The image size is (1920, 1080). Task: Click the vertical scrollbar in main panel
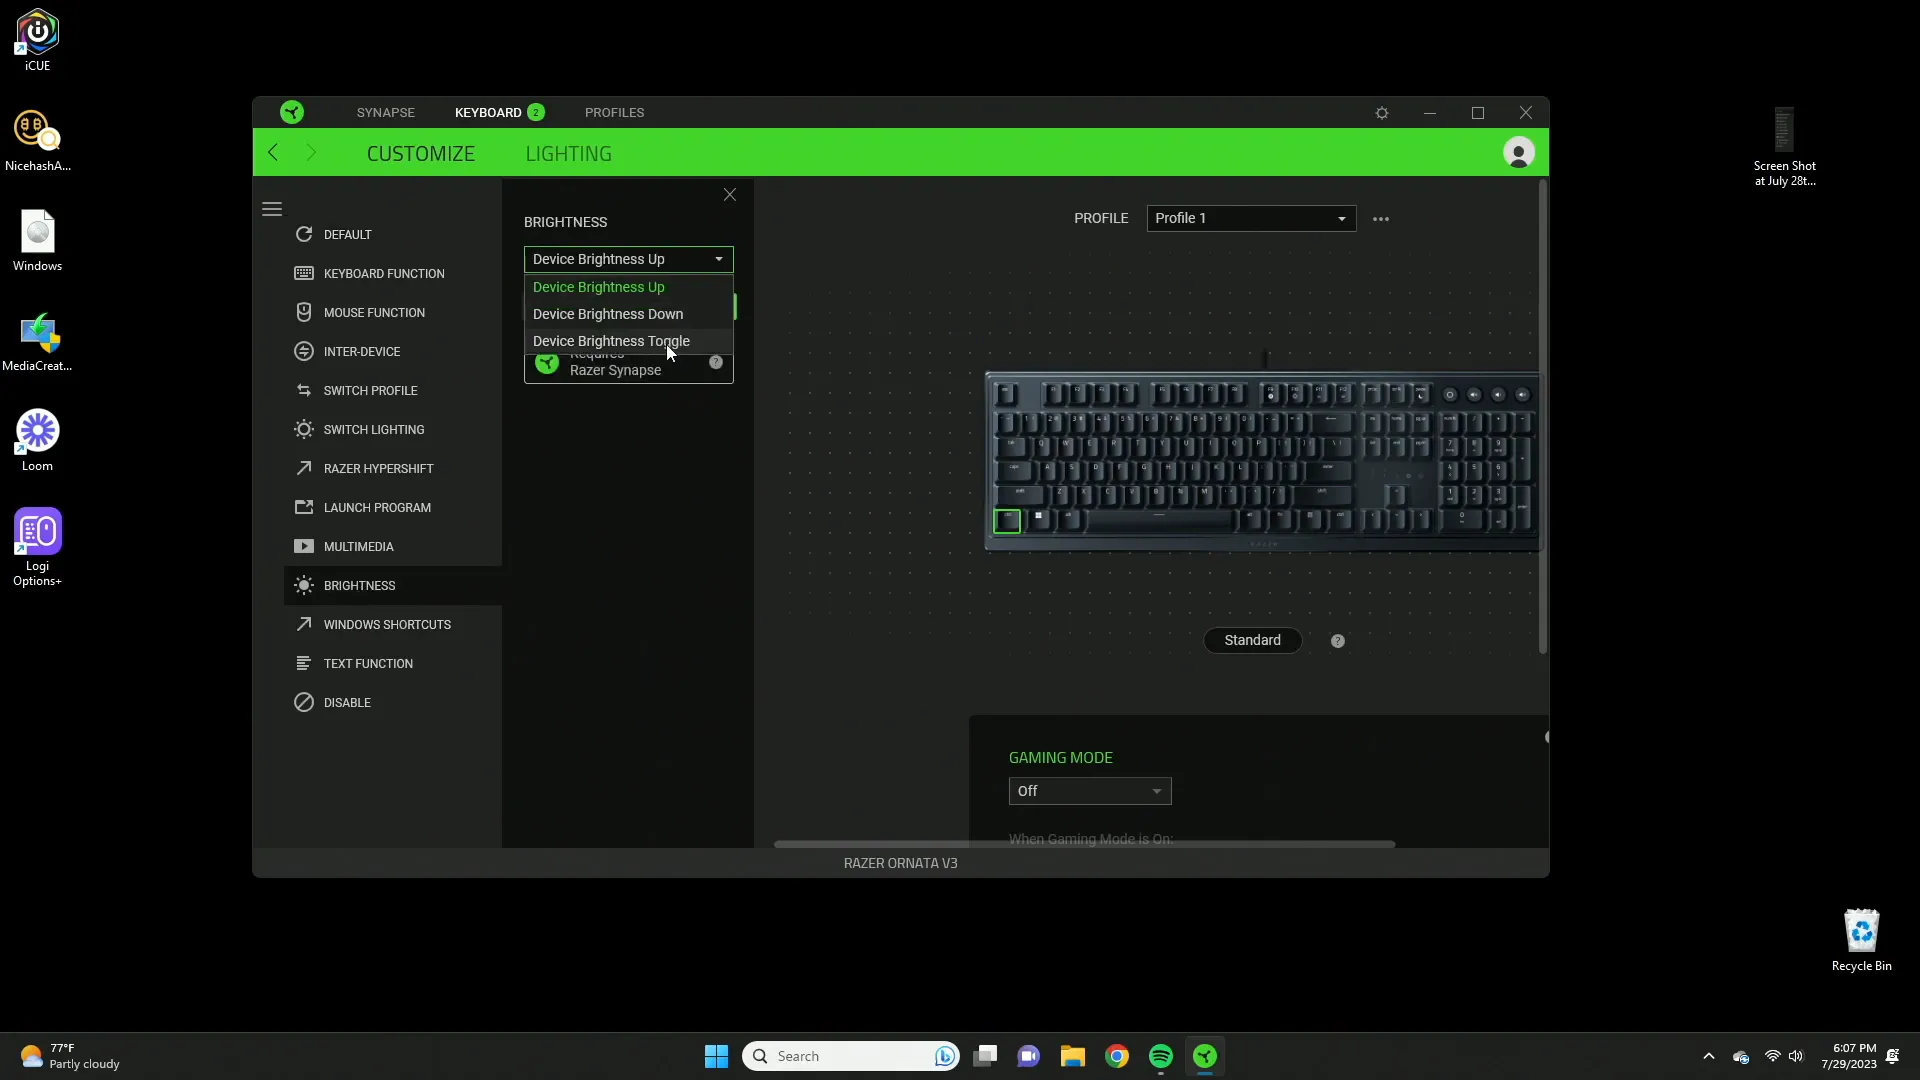(1543, 417)
